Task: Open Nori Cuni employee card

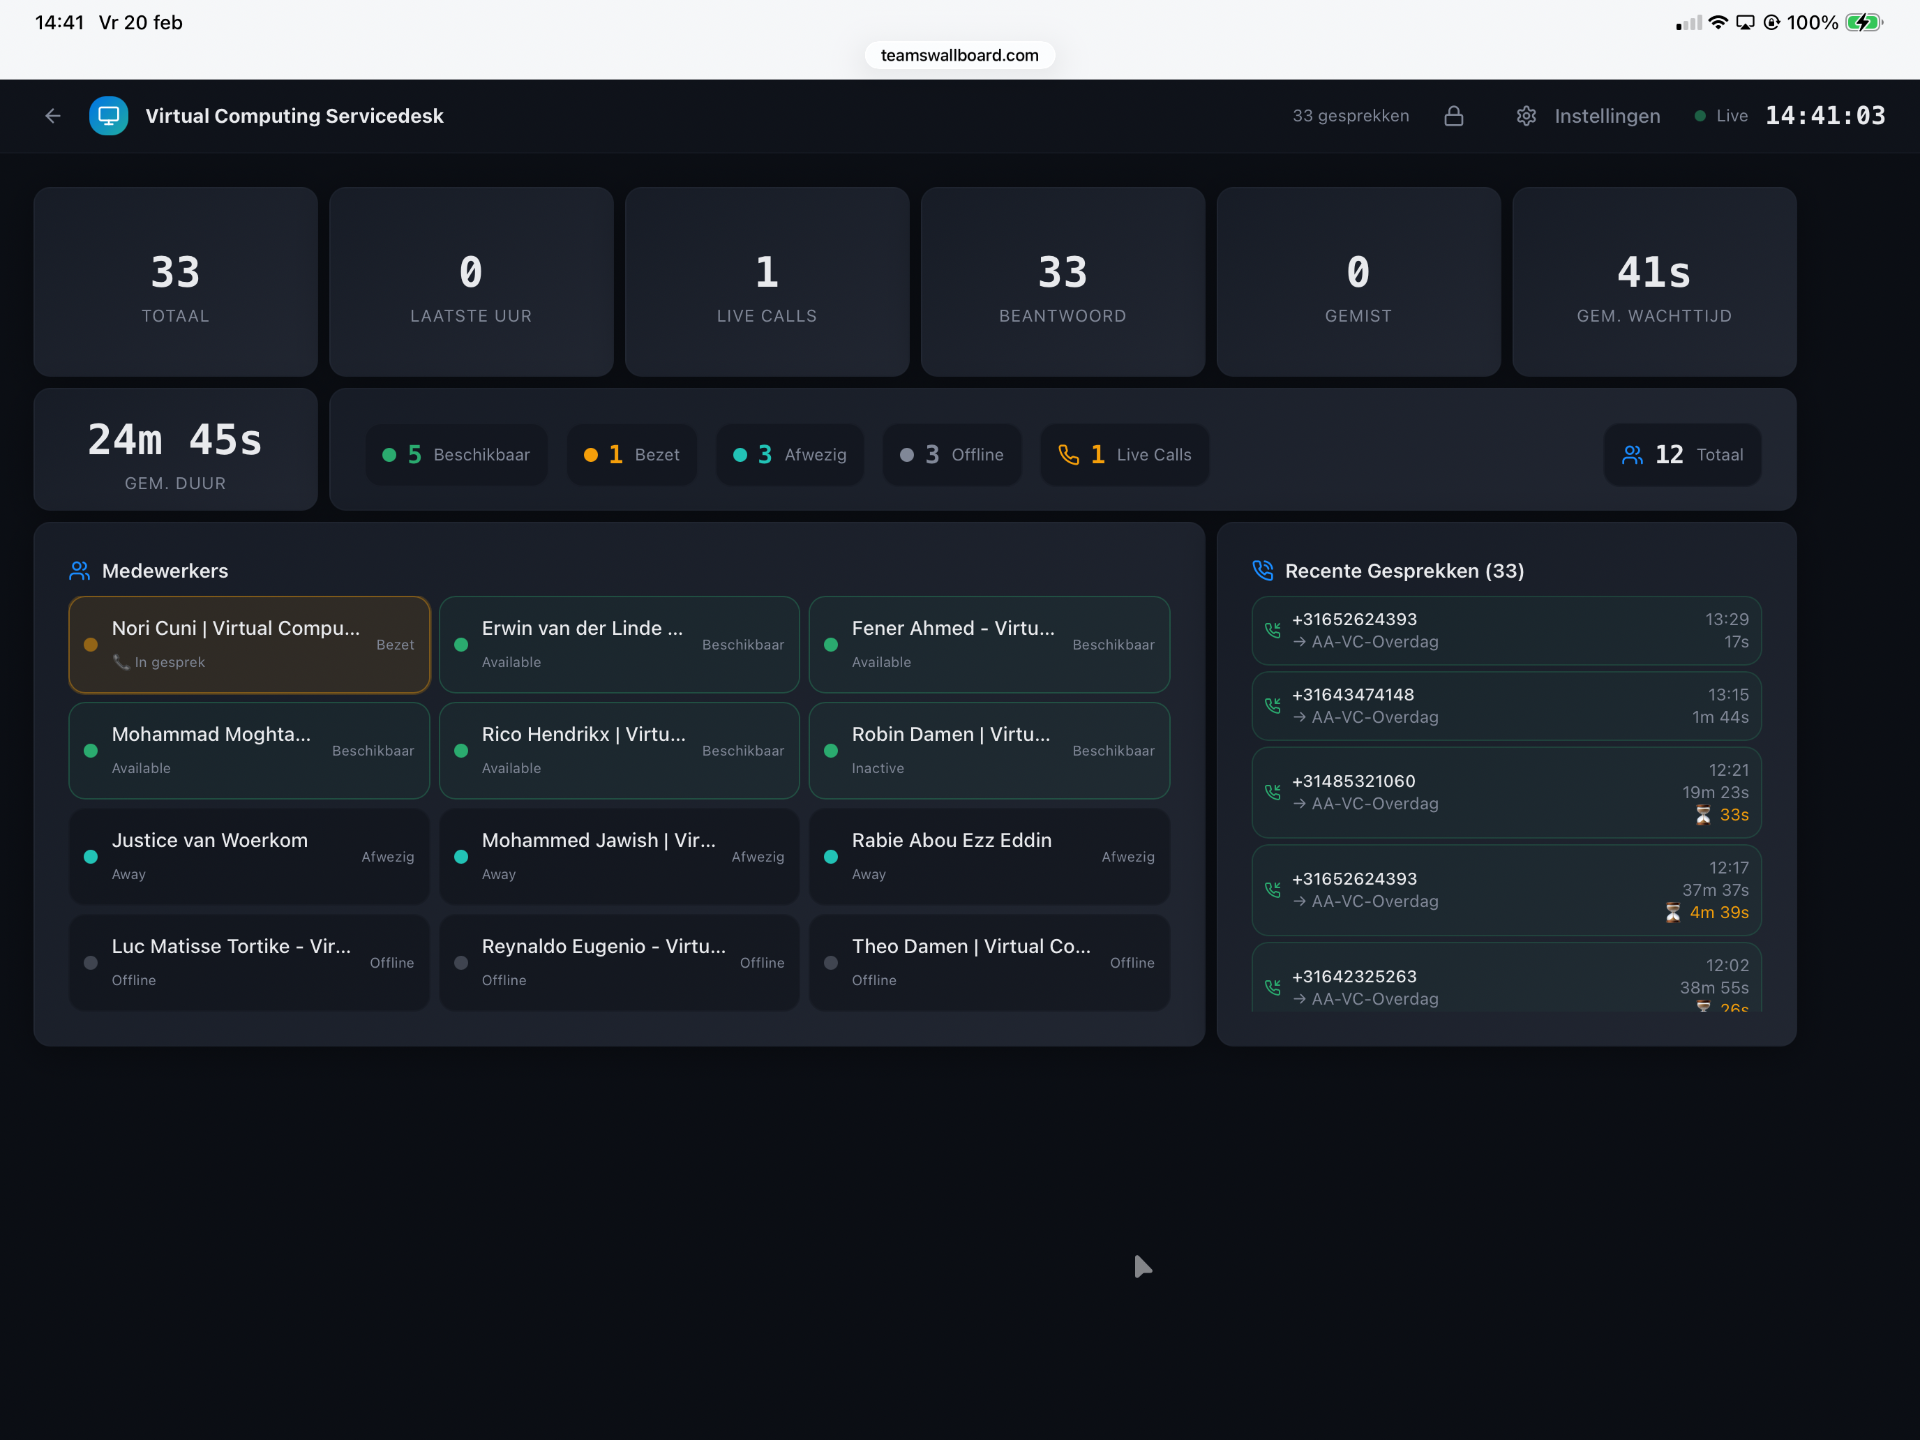Action: (x=249, y=645)
